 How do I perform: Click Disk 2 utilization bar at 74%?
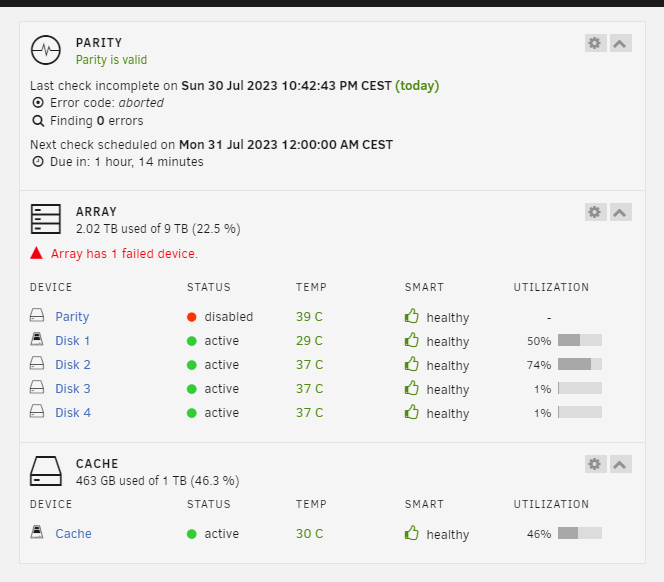click(x=580, y=364)
